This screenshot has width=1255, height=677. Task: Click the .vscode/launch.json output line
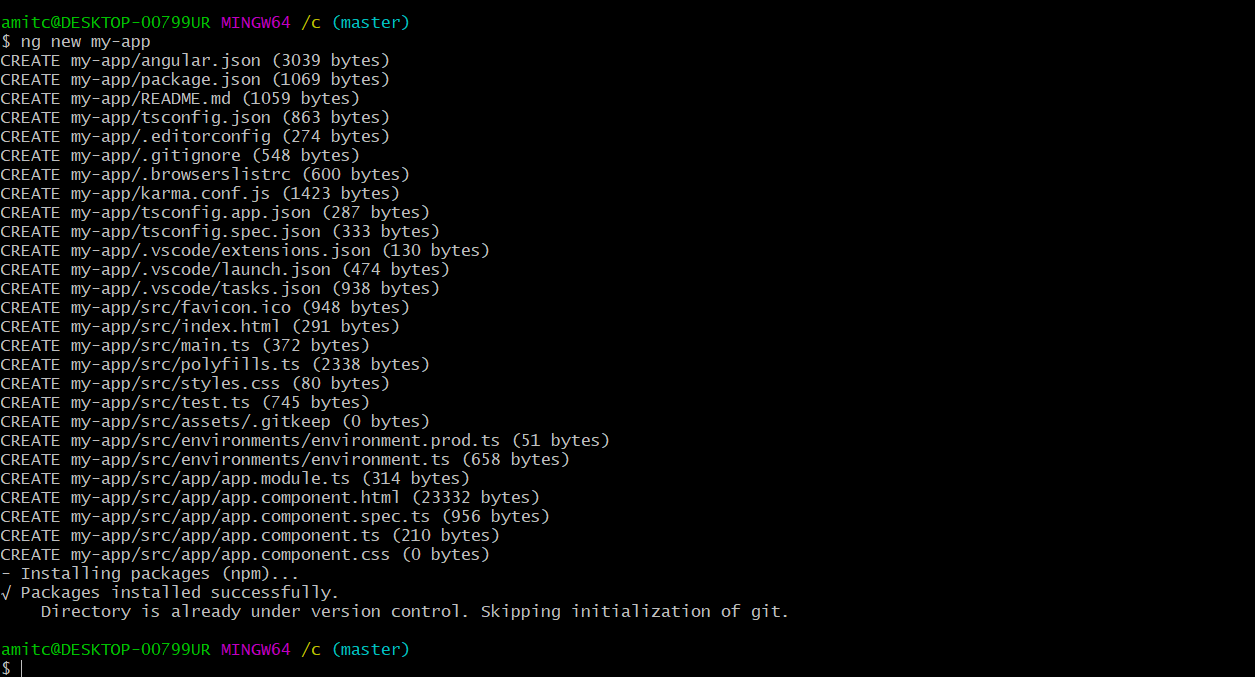[225, 269]
